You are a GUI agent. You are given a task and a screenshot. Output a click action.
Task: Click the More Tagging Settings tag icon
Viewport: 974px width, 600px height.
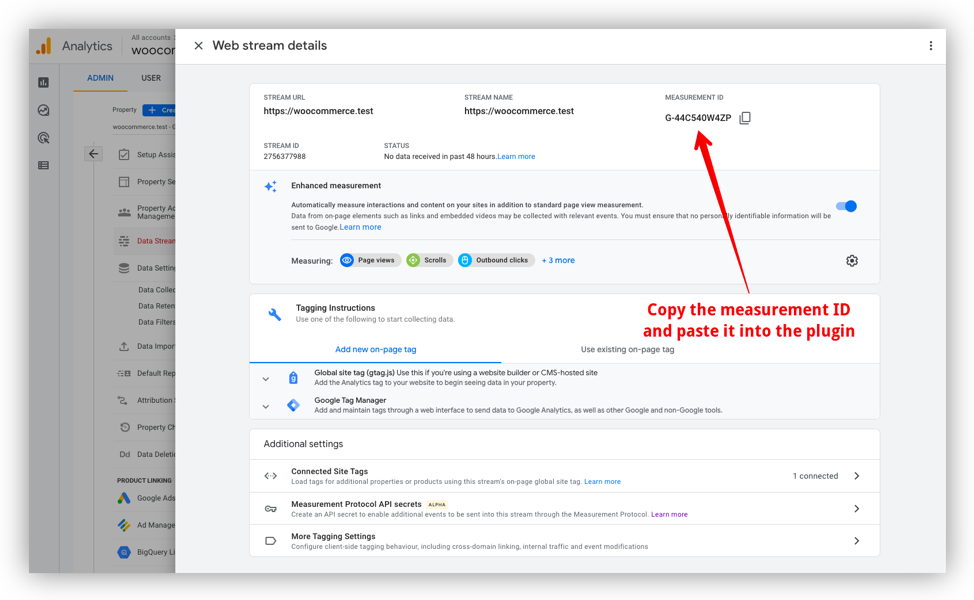tap(270, 541)
